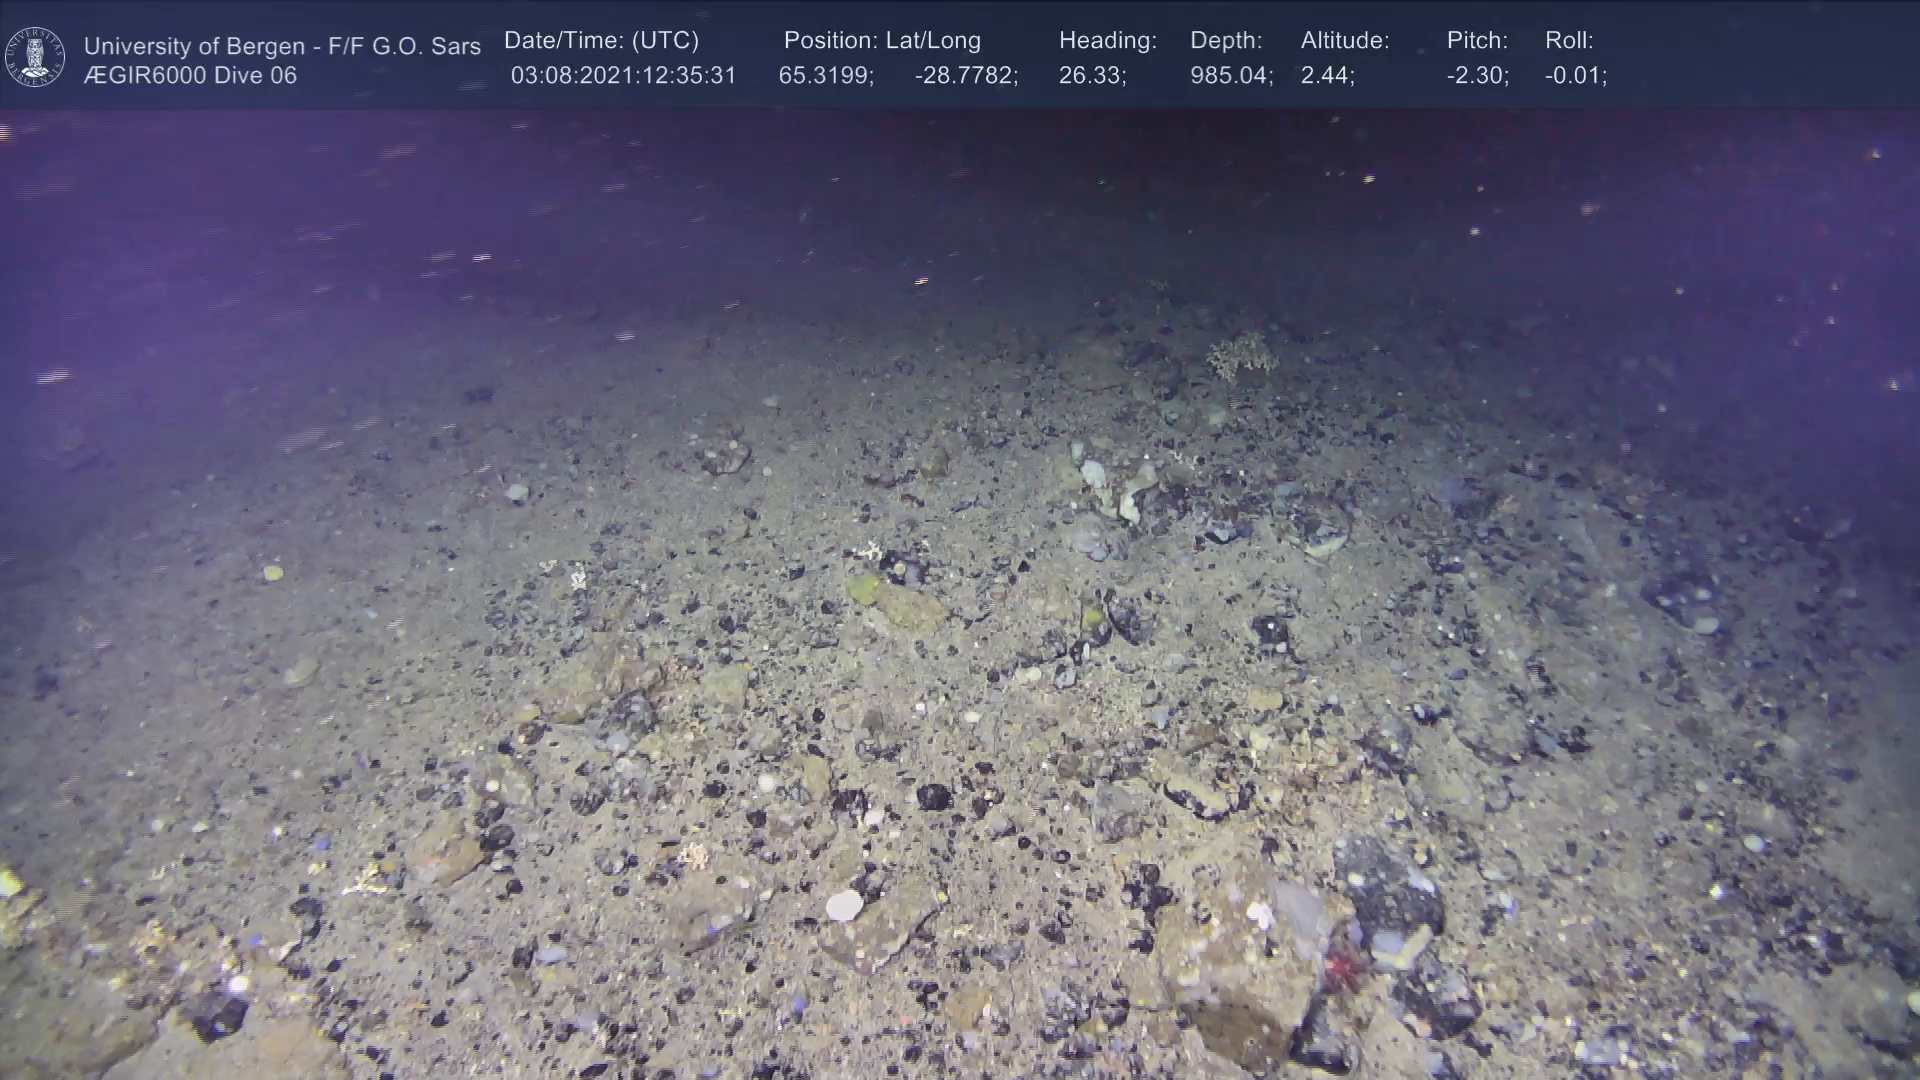Click the Pitch label

click(x=1477, y=40)
